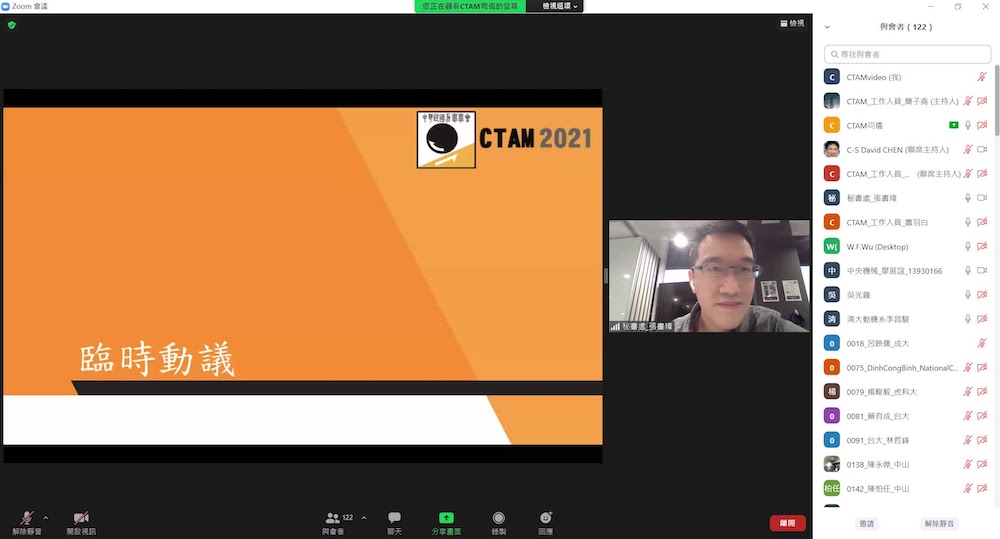Click the divider handle between slide and video
This screenshot has height=539, width=1000.
point(606,276)
